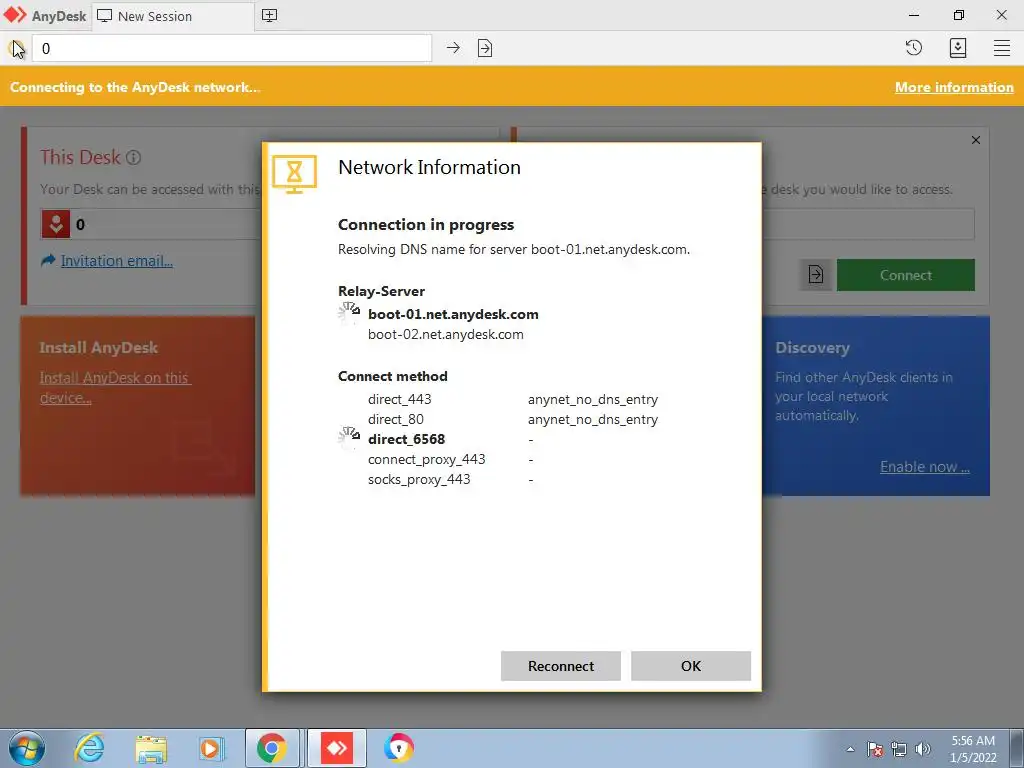1024x768 pixels.
Task: Launch Internet Explorer from taskbar
Action: click(89, 748)
